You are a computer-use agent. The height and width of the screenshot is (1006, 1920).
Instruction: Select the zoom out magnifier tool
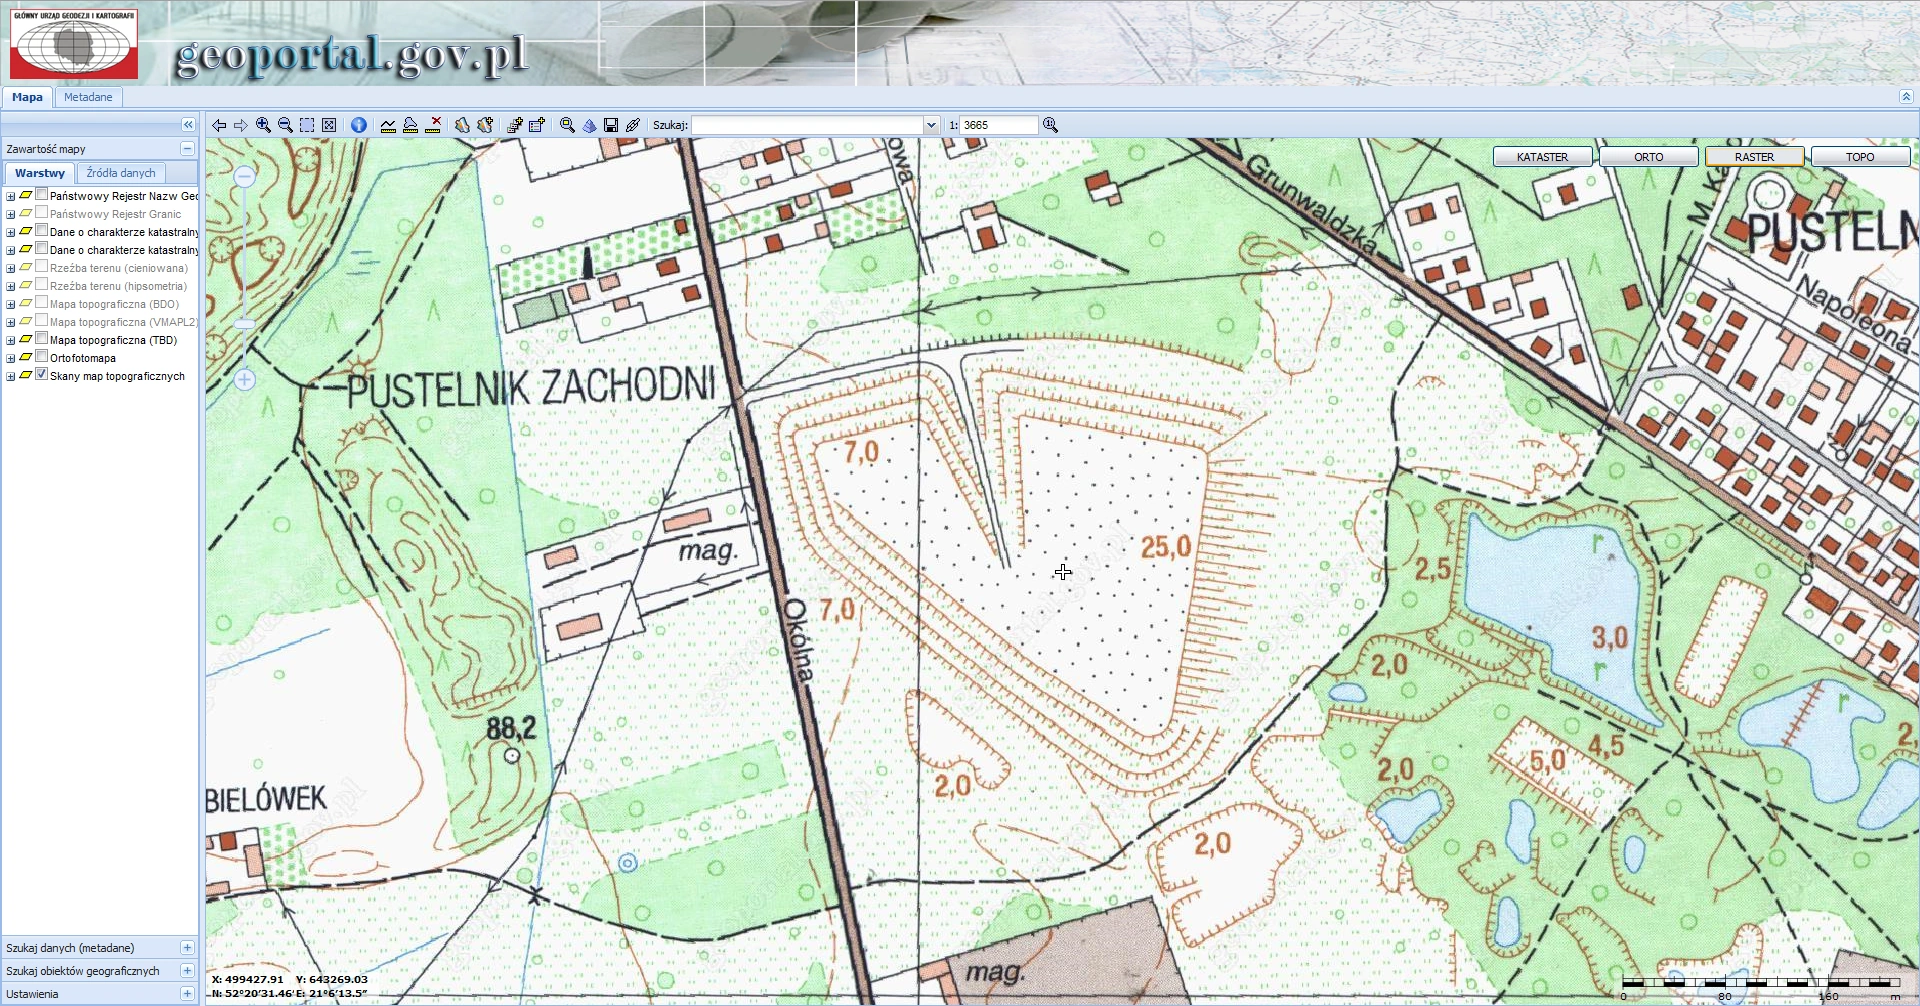[285, 125]
